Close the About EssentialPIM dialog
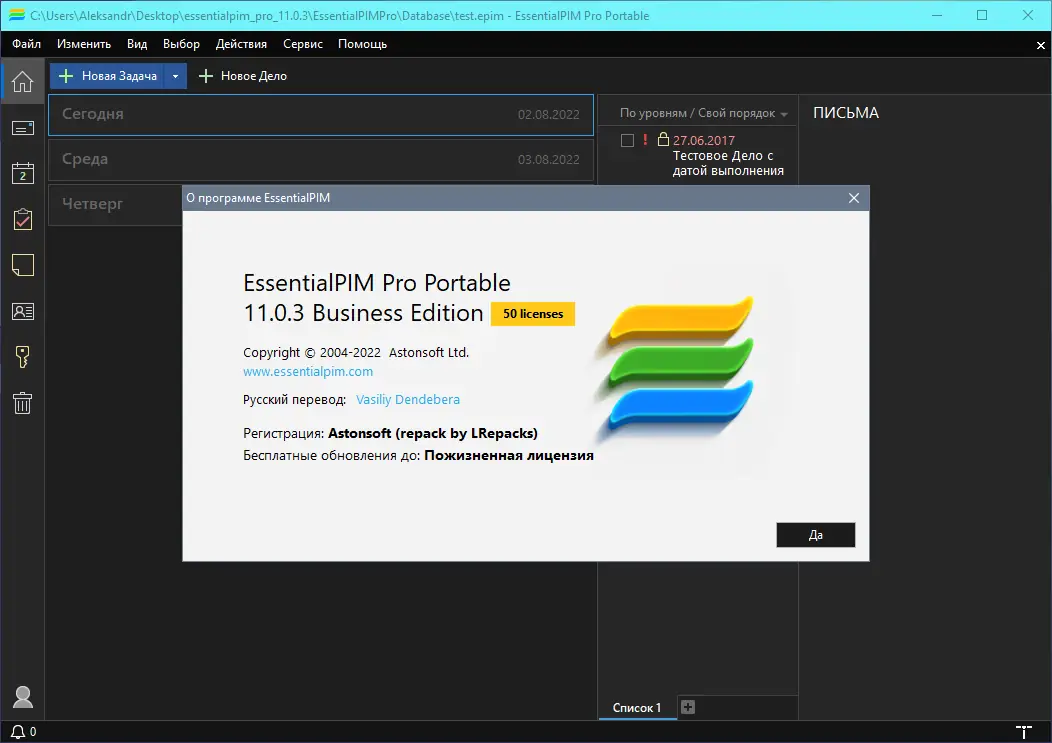The height and width of the screenshot is (743, 1052). coord(853,198)
